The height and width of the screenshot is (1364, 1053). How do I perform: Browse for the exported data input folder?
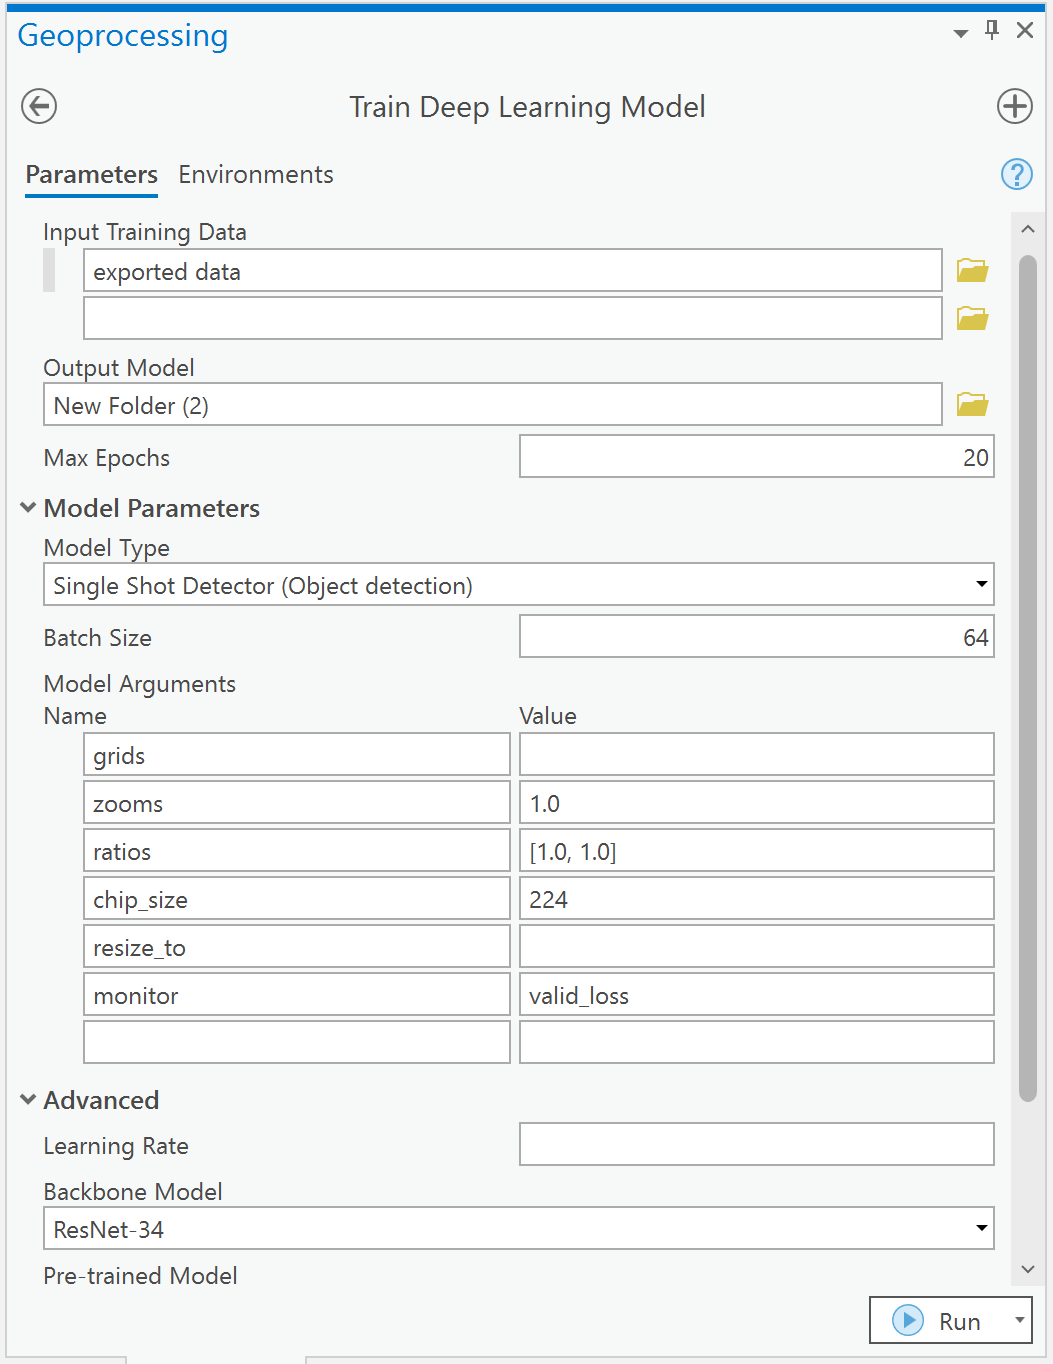[x=971, y=269]
